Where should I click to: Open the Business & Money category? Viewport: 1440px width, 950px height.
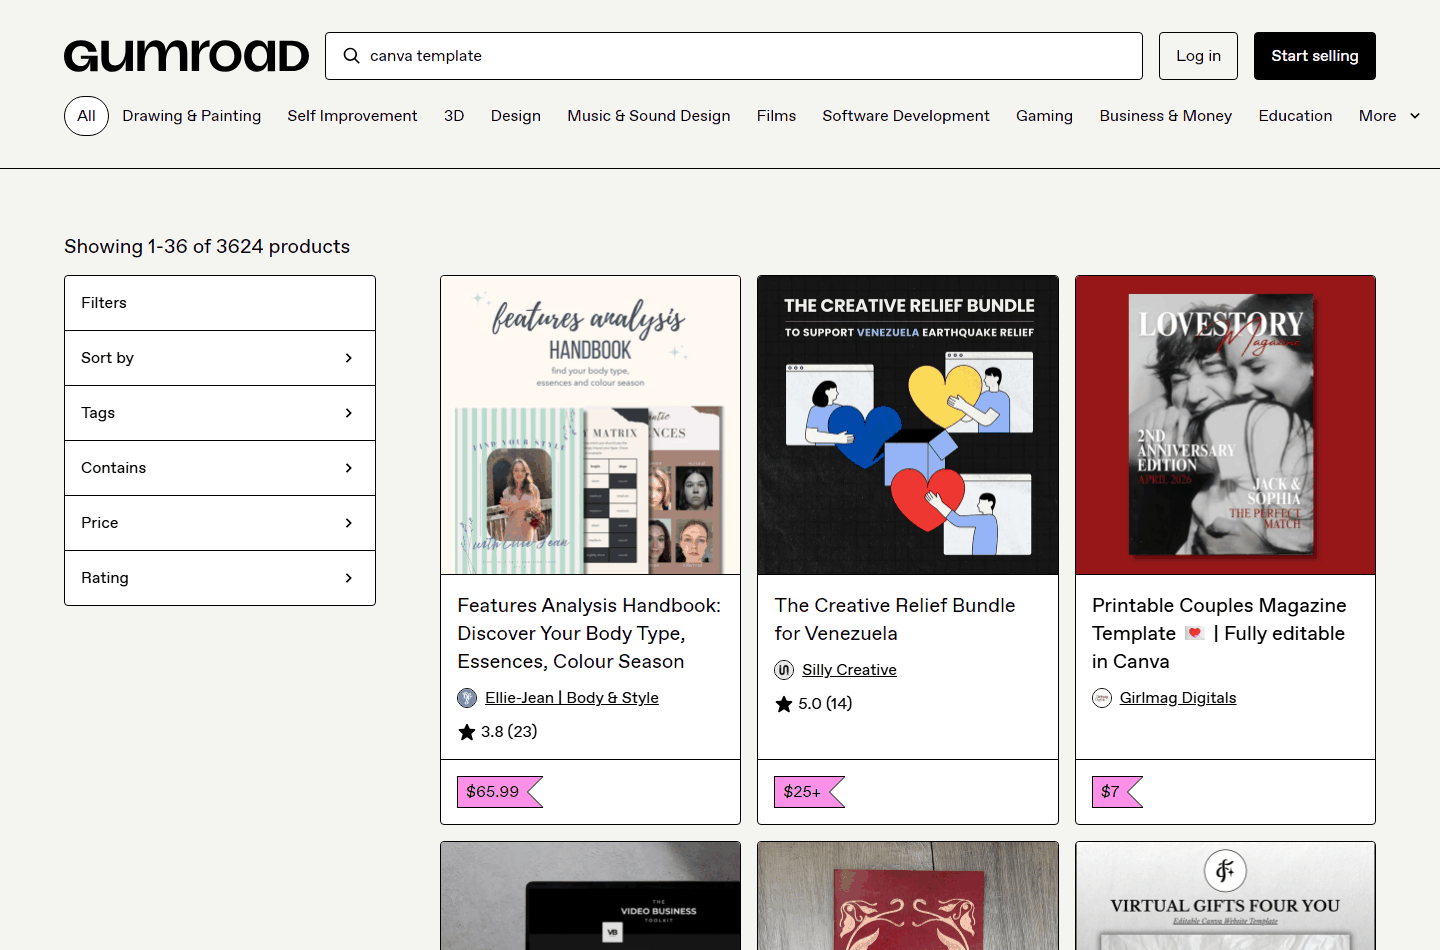[x=1166, y=116]
